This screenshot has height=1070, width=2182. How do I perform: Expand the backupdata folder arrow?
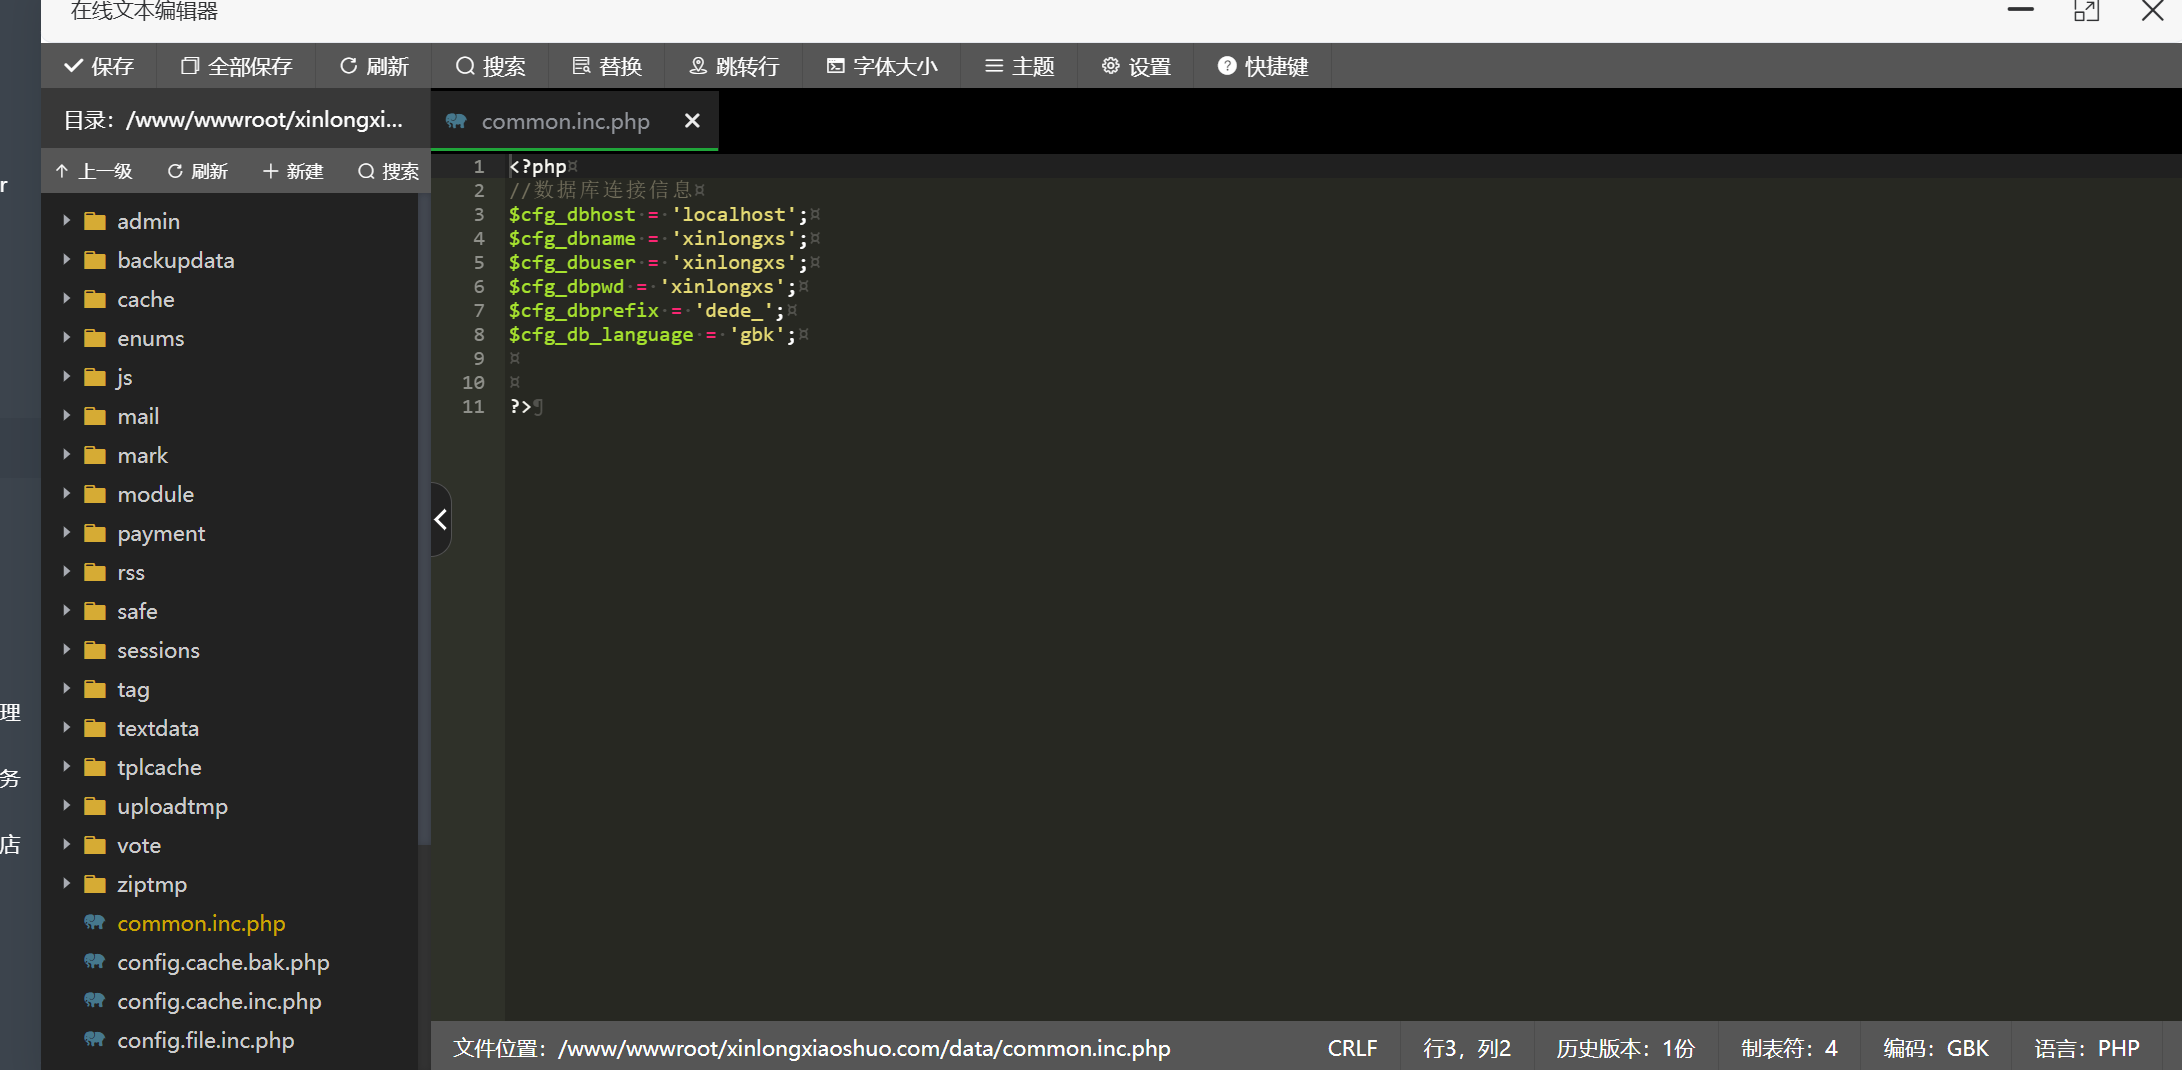[x=66, y=260]
